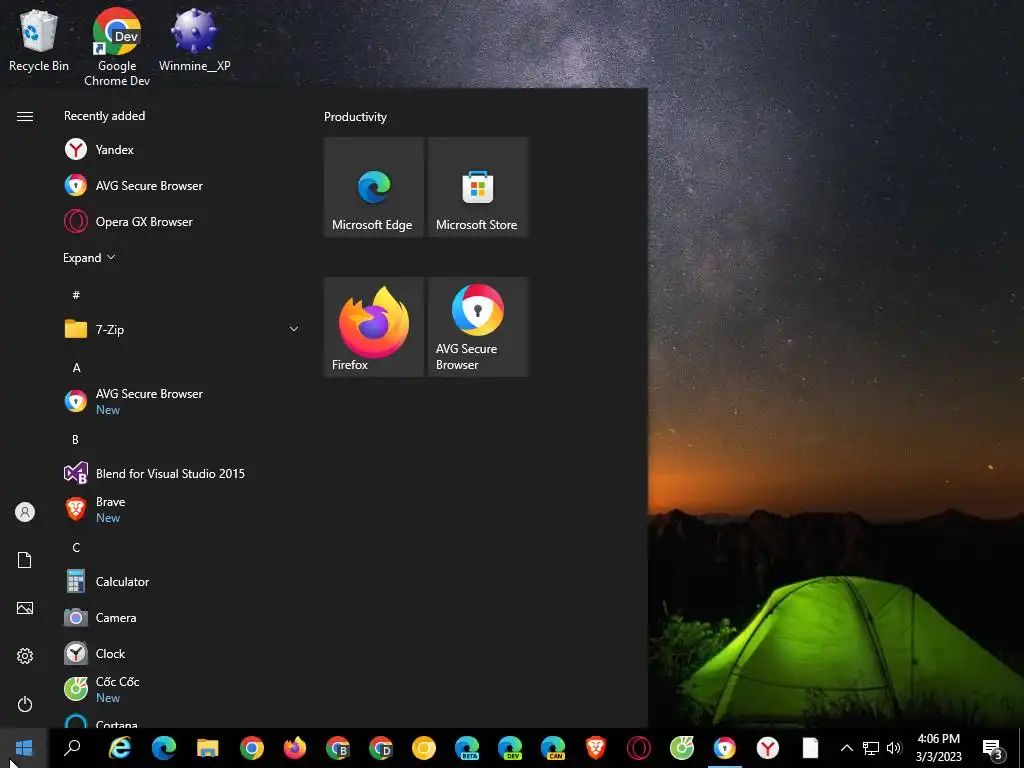Viewport: 1024px width, 768px height.
Task: Open Cốc Cốc from the taskbar
Action: [x=682, y=748]
